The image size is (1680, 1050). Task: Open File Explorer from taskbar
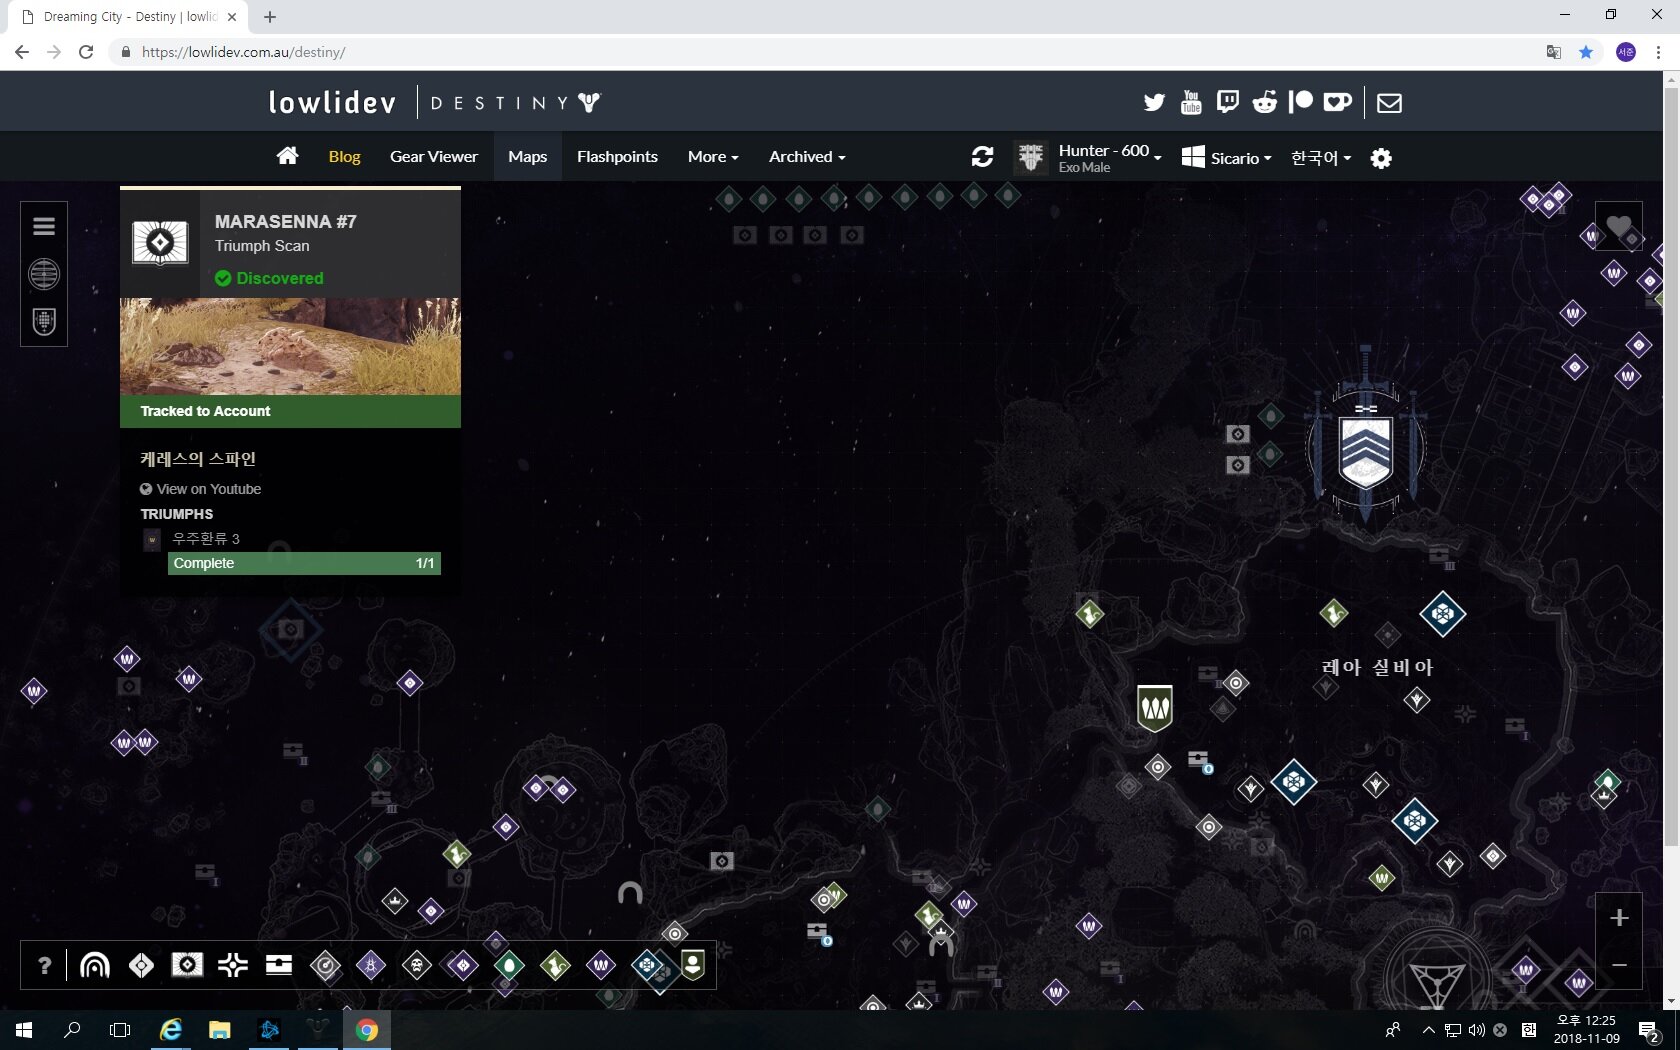(x=219, y=1030)
